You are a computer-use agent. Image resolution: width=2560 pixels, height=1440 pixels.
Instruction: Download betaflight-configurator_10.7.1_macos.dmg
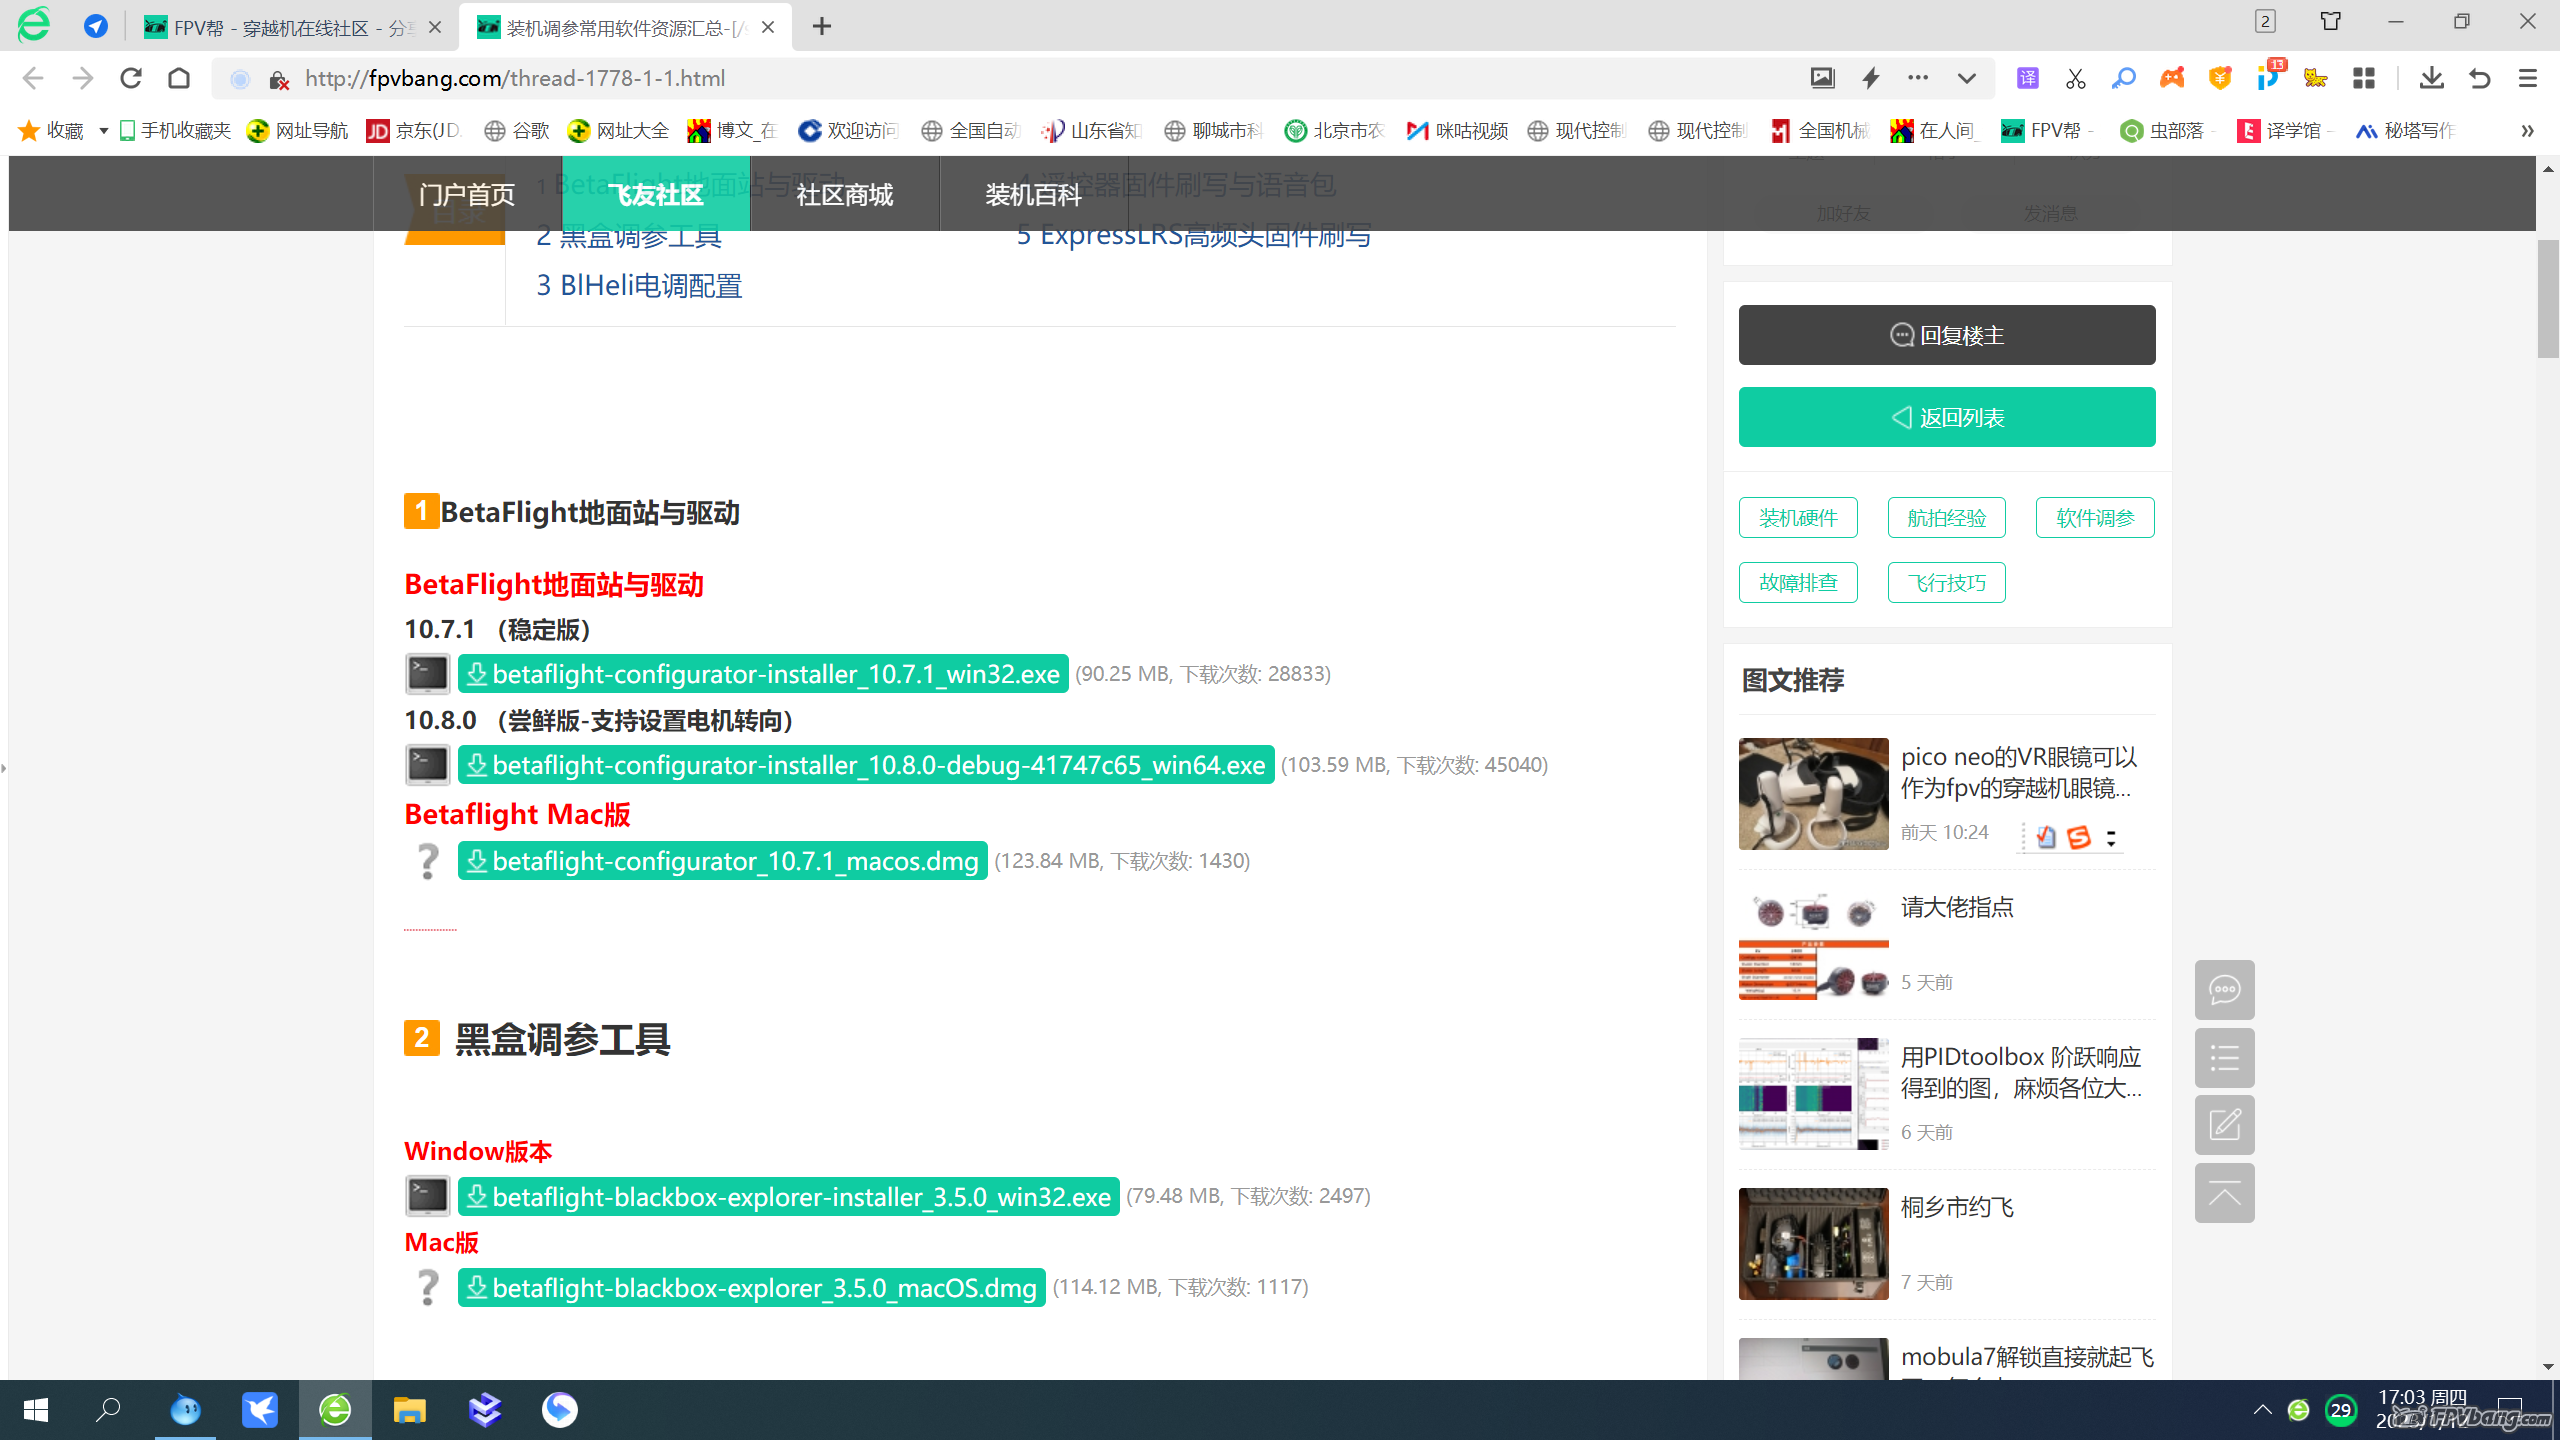click(723, 861)
